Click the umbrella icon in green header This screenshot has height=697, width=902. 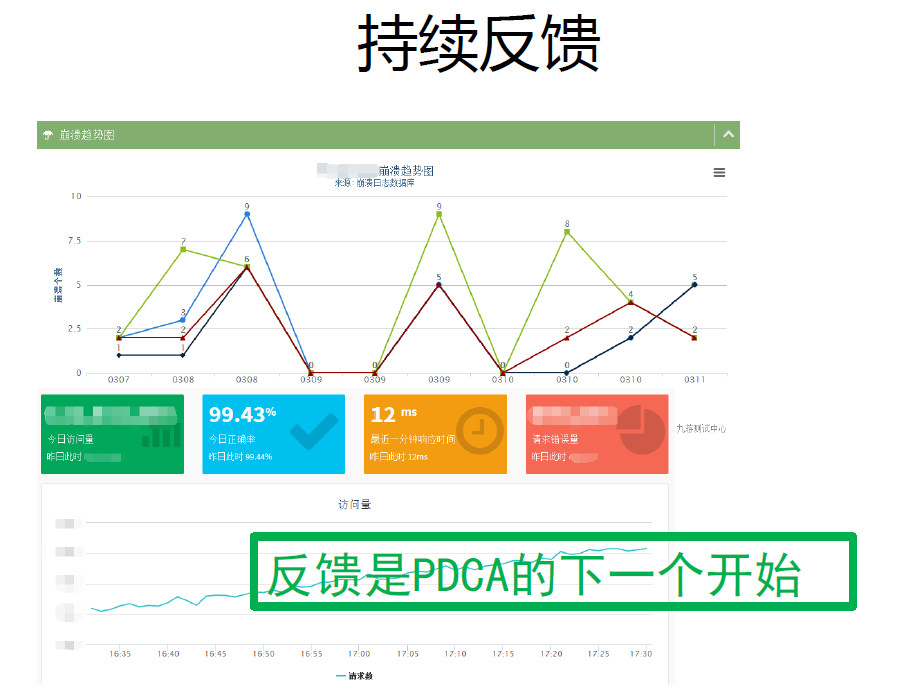[48, 135]
